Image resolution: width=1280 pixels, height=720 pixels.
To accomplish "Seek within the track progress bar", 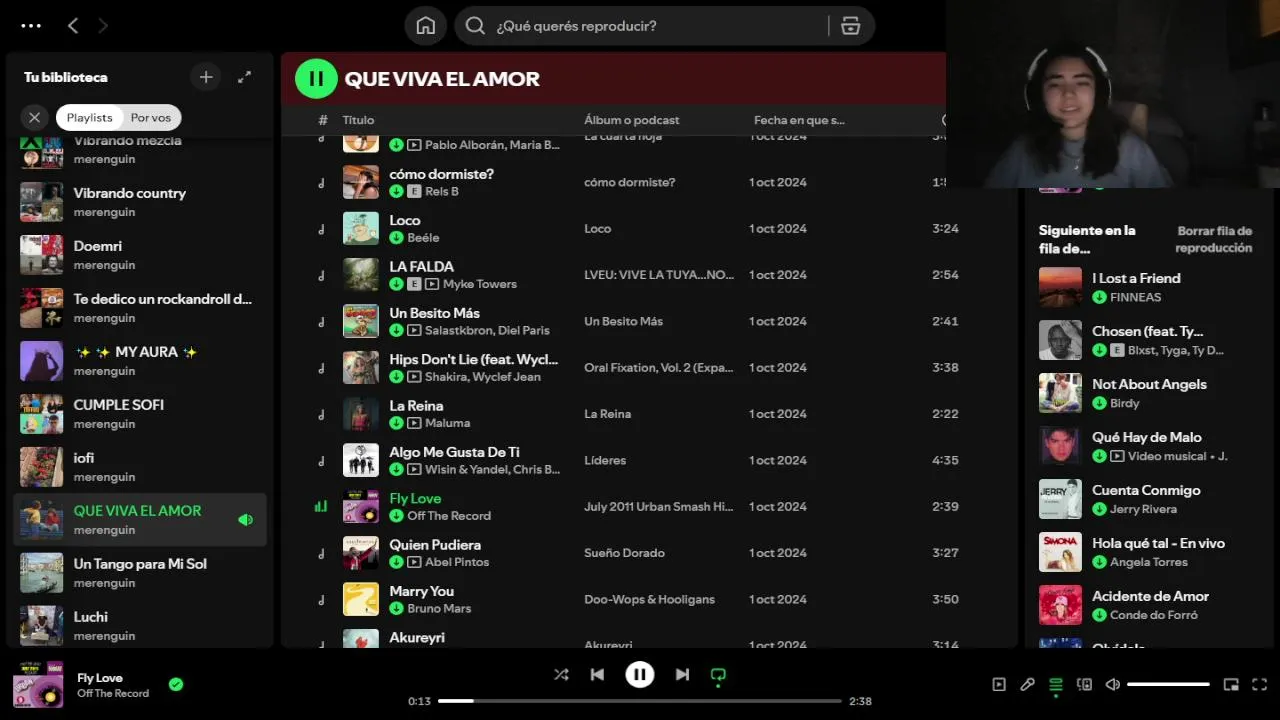I will pyautogui.click(x=640, y=701).
